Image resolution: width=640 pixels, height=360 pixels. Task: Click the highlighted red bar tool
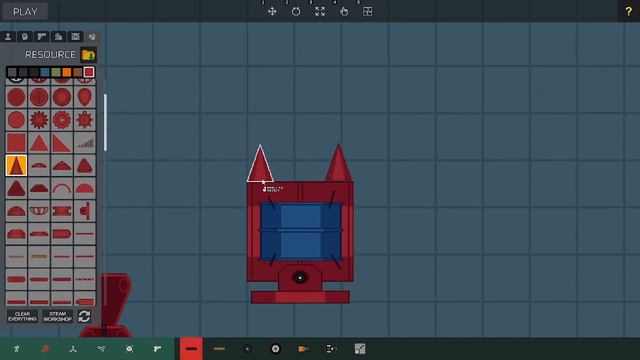(x=191, y=349)
